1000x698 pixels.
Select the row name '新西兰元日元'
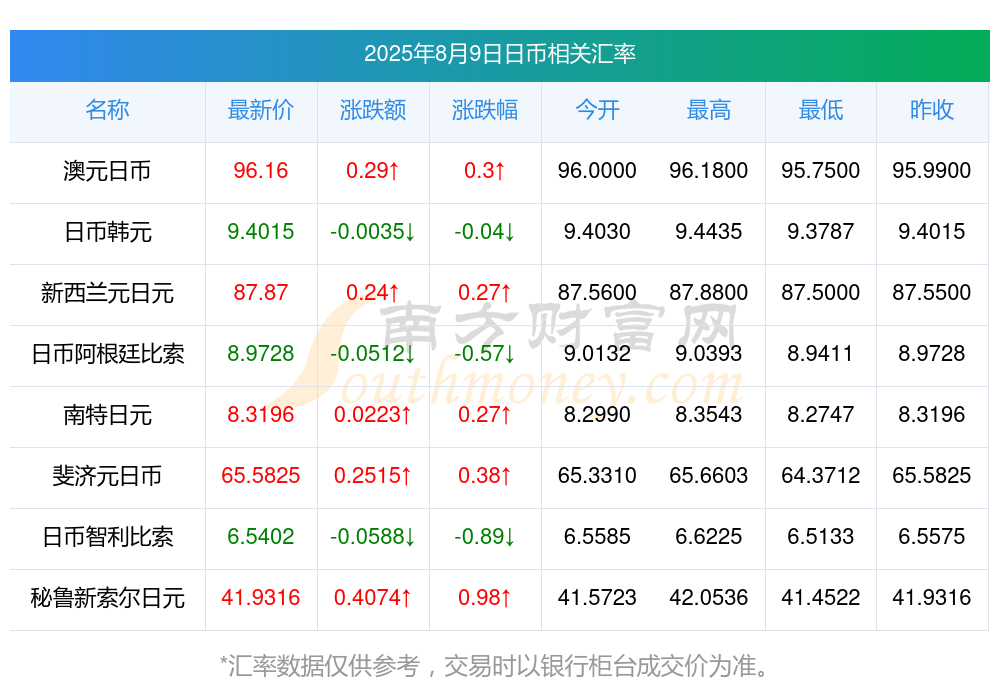point(107,293)
